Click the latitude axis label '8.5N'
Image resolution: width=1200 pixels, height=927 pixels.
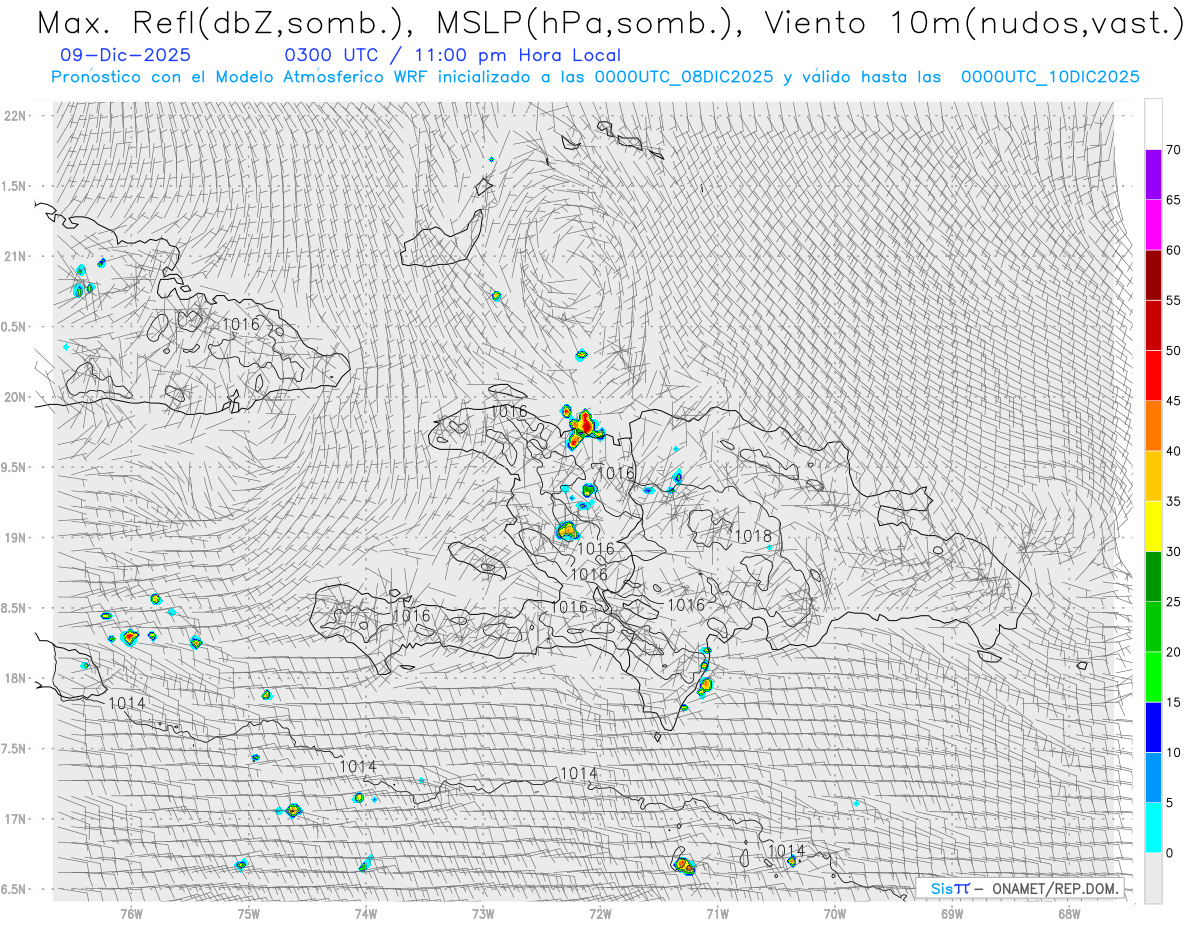[x=15, y=608]
